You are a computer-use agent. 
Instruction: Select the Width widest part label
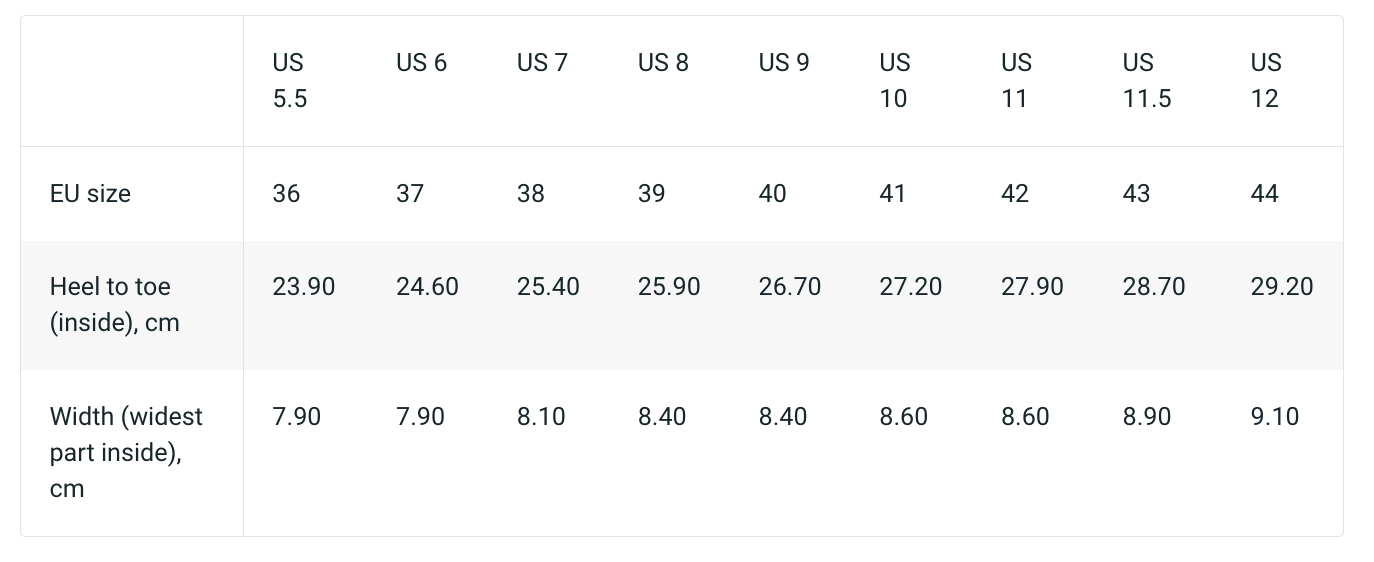coord(125,452)
